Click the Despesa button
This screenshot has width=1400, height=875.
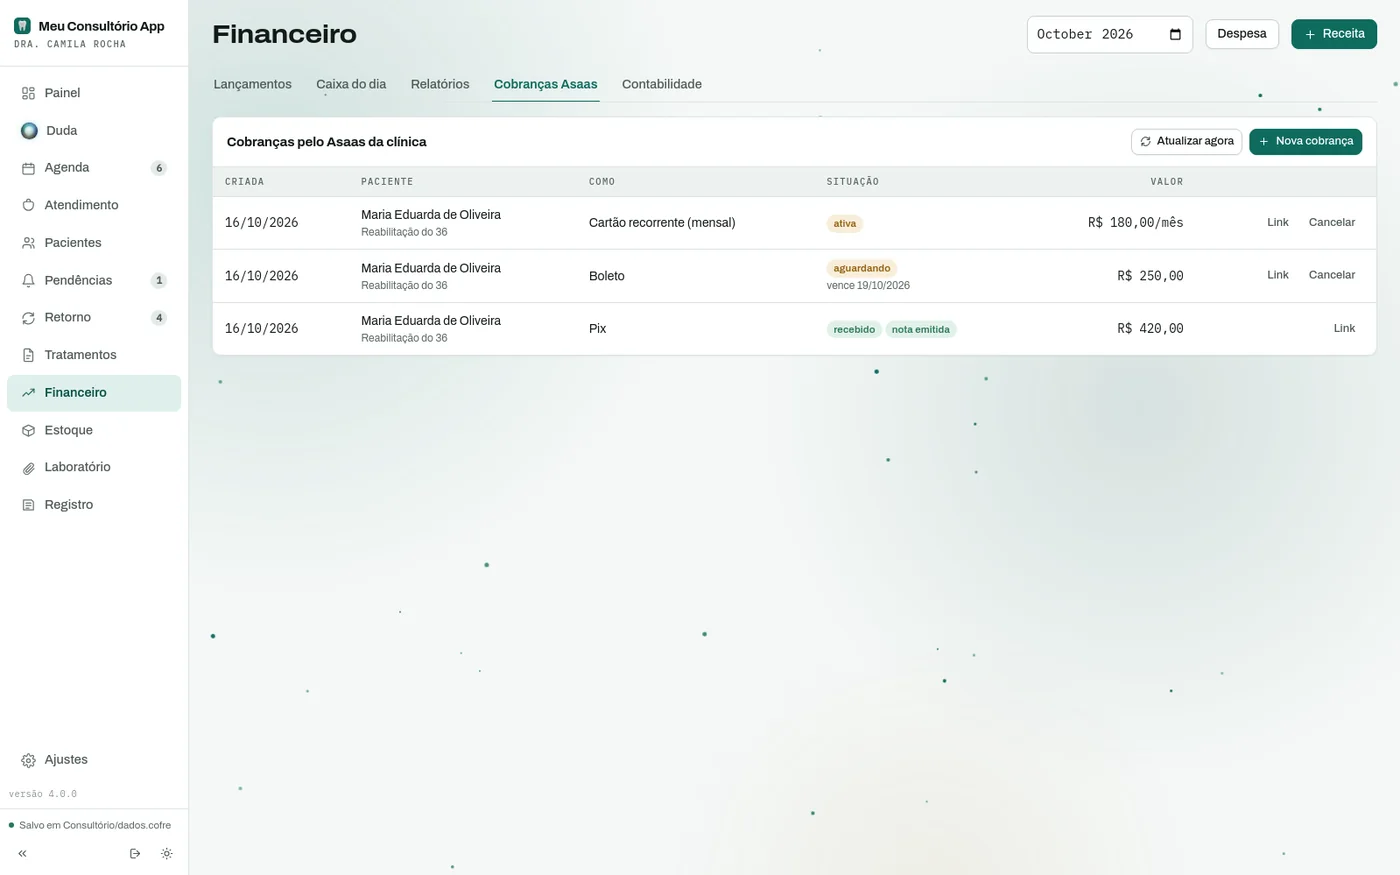pos(1242,34)
